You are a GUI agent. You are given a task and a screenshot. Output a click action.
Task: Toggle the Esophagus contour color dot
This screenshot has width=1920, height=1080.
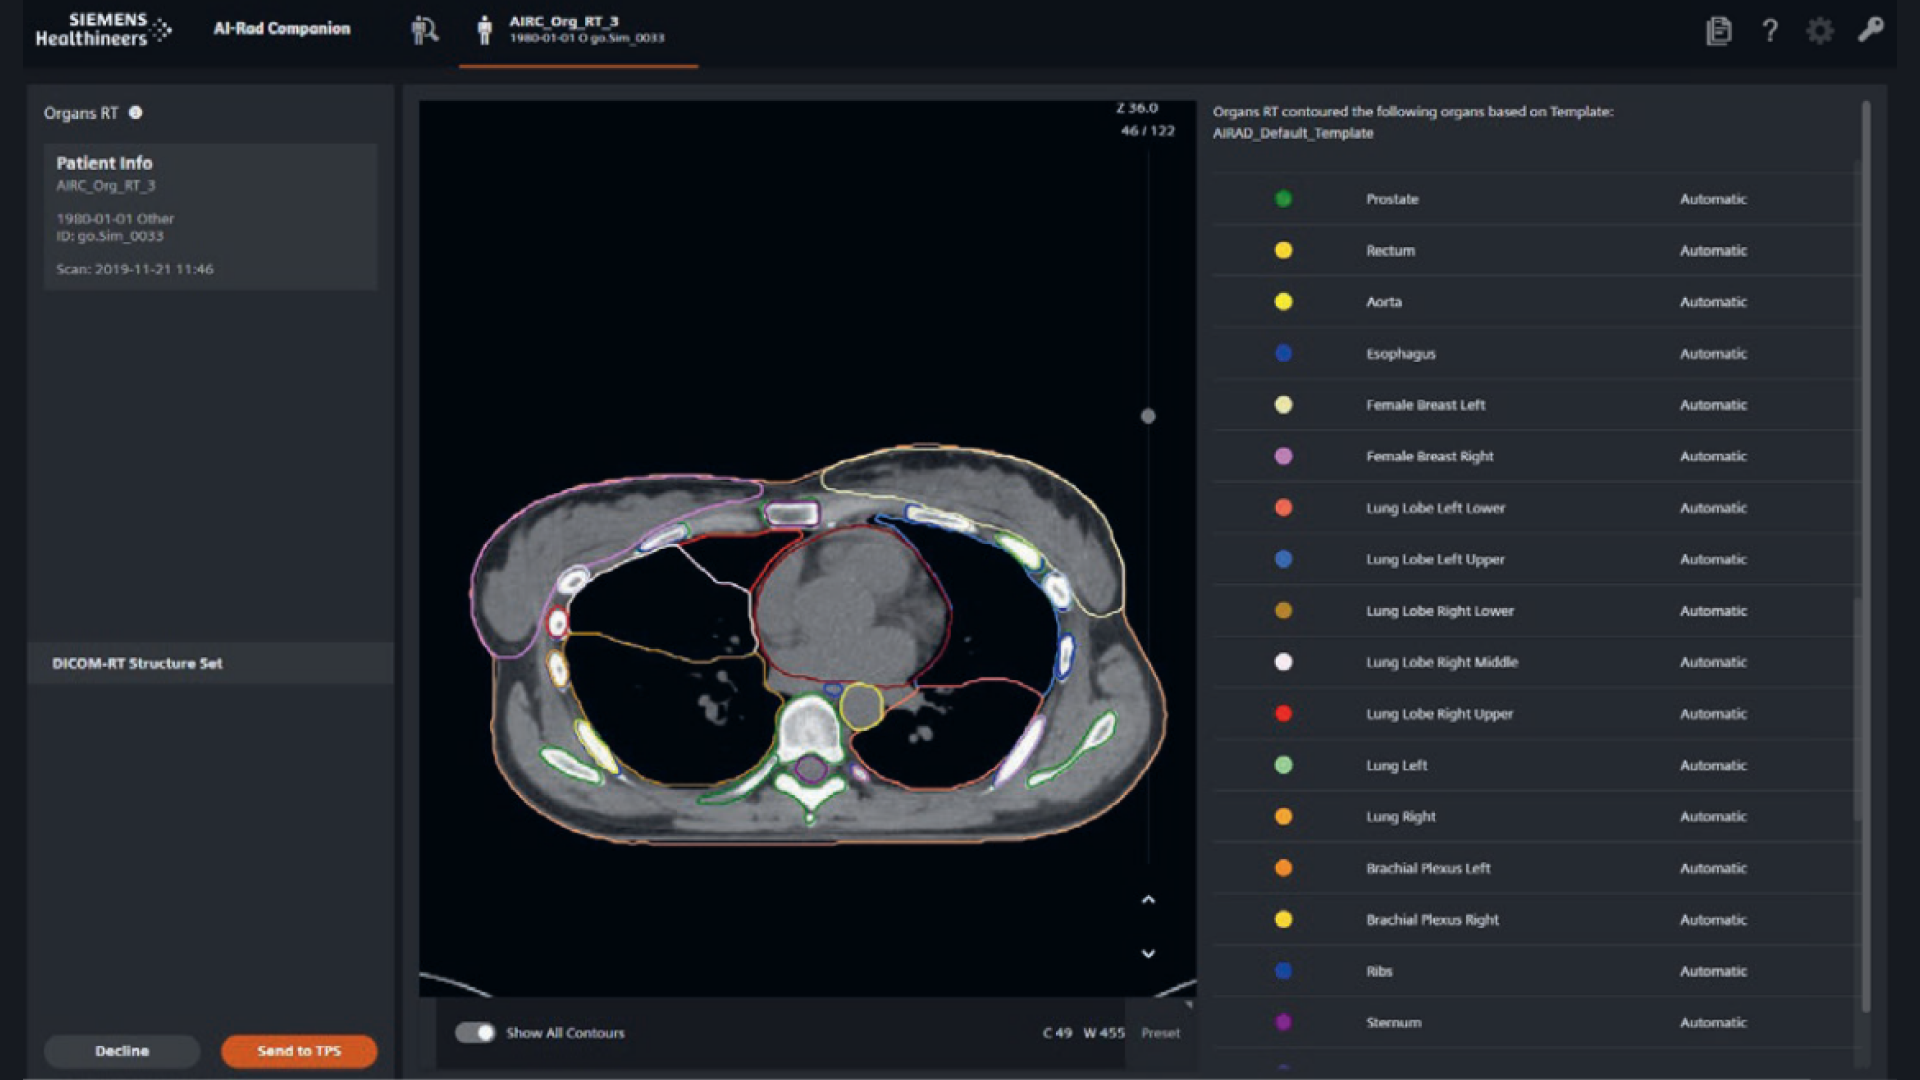[x=1283, y=353]
